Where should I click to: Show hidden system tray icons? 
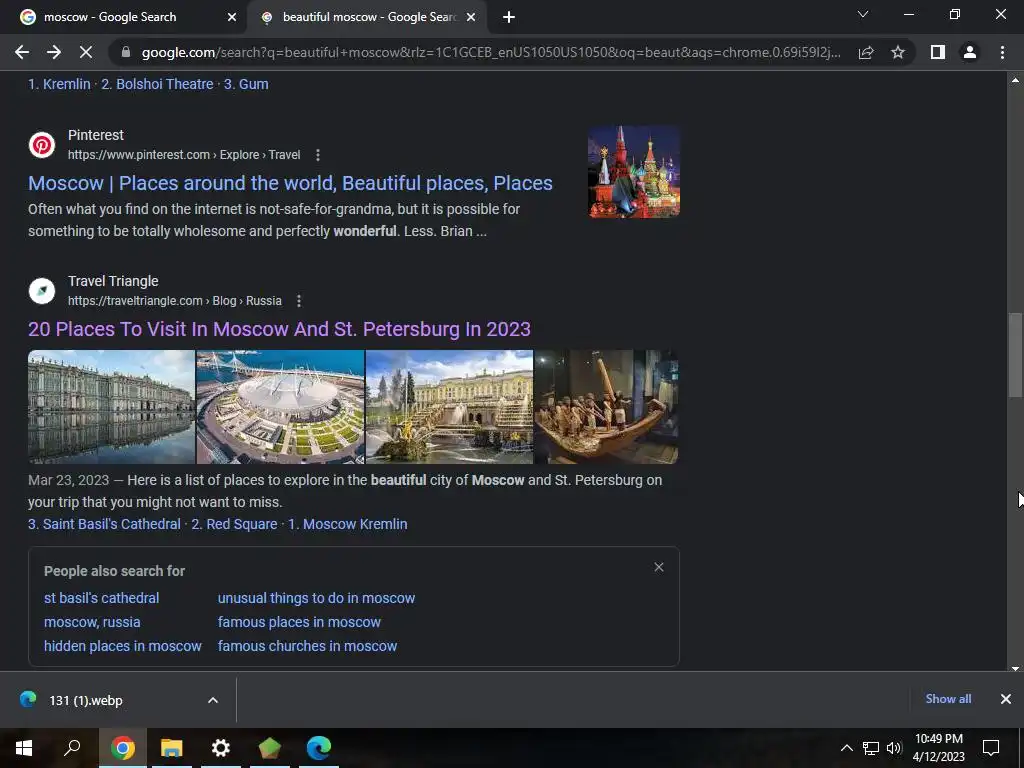846,748
